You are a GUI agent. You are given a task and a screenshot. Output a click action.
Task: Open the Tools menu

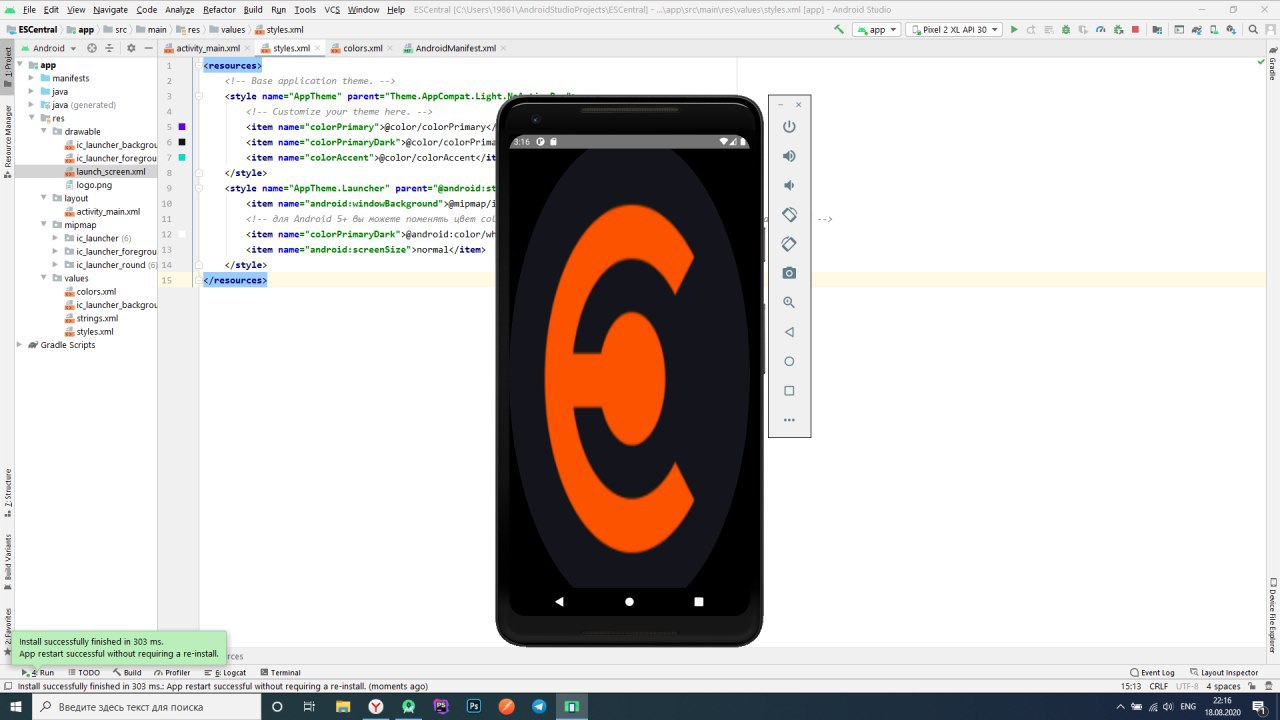tap(305, 10)
